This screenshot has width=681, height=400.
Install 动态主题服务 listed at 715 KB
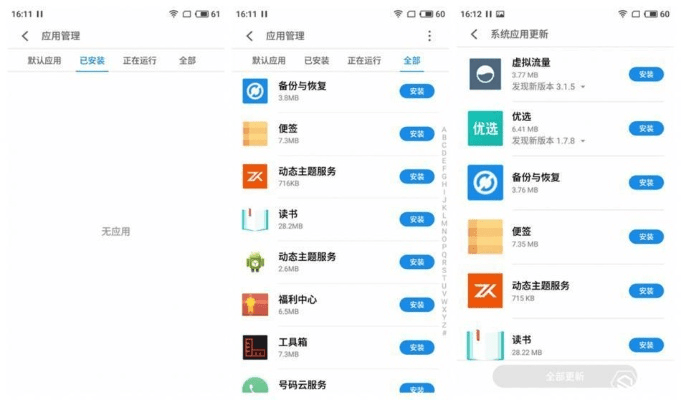pos(646,291)
